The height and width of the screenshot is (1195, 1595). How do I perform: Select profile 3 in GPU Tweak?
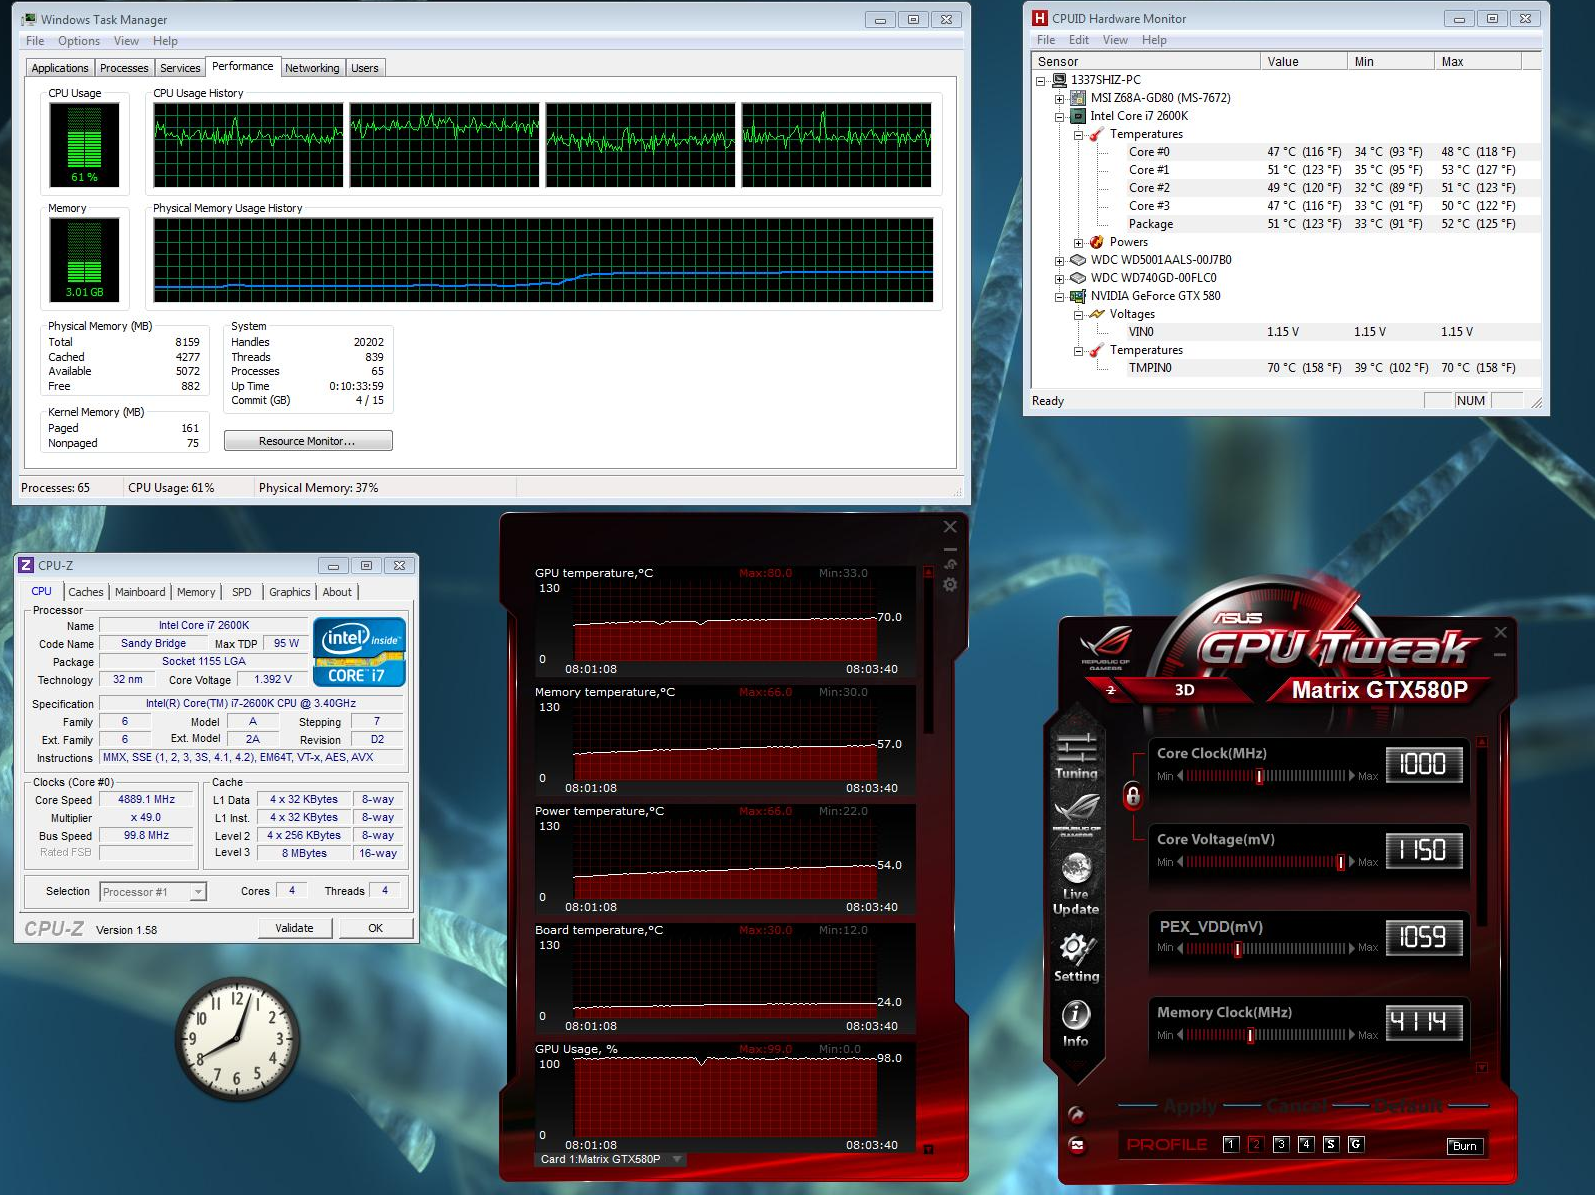(x=1281, y=1144)
